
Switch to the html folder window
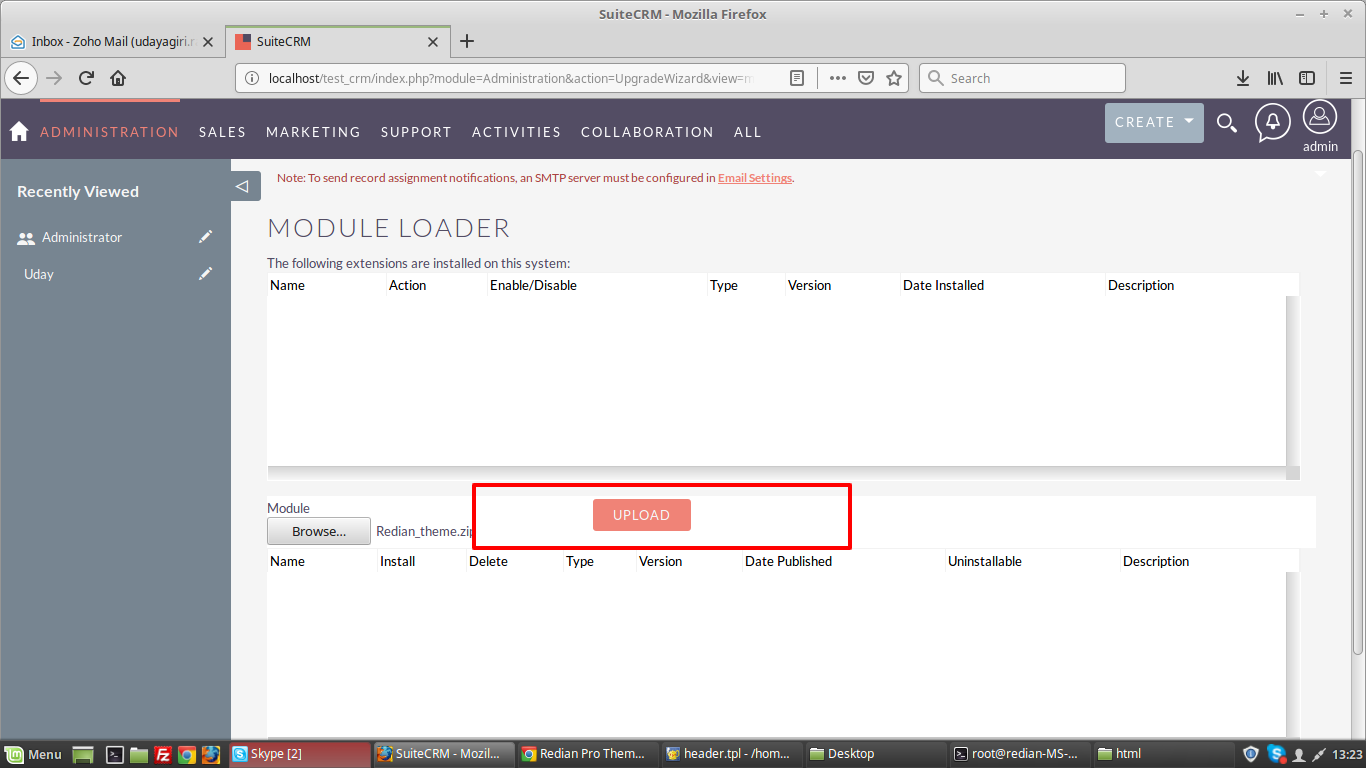coord(1164,755)
